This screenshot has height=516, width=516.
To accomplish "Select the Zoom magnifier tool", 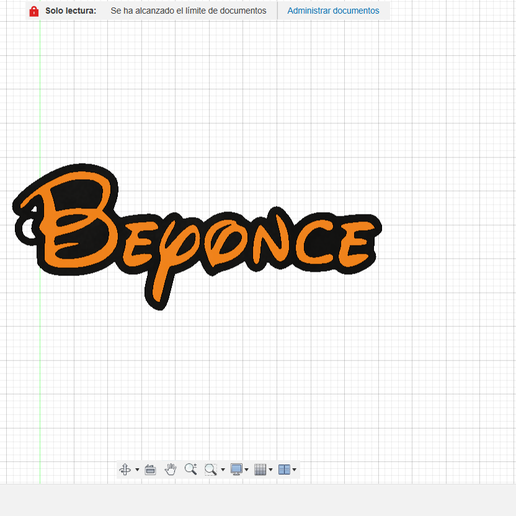I will click(191, 469).
